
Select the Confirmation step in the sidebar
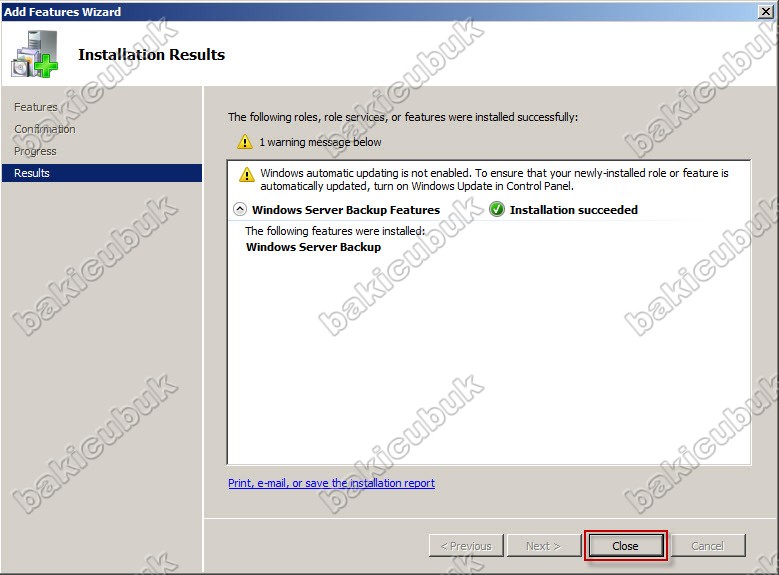pos(45,129)
